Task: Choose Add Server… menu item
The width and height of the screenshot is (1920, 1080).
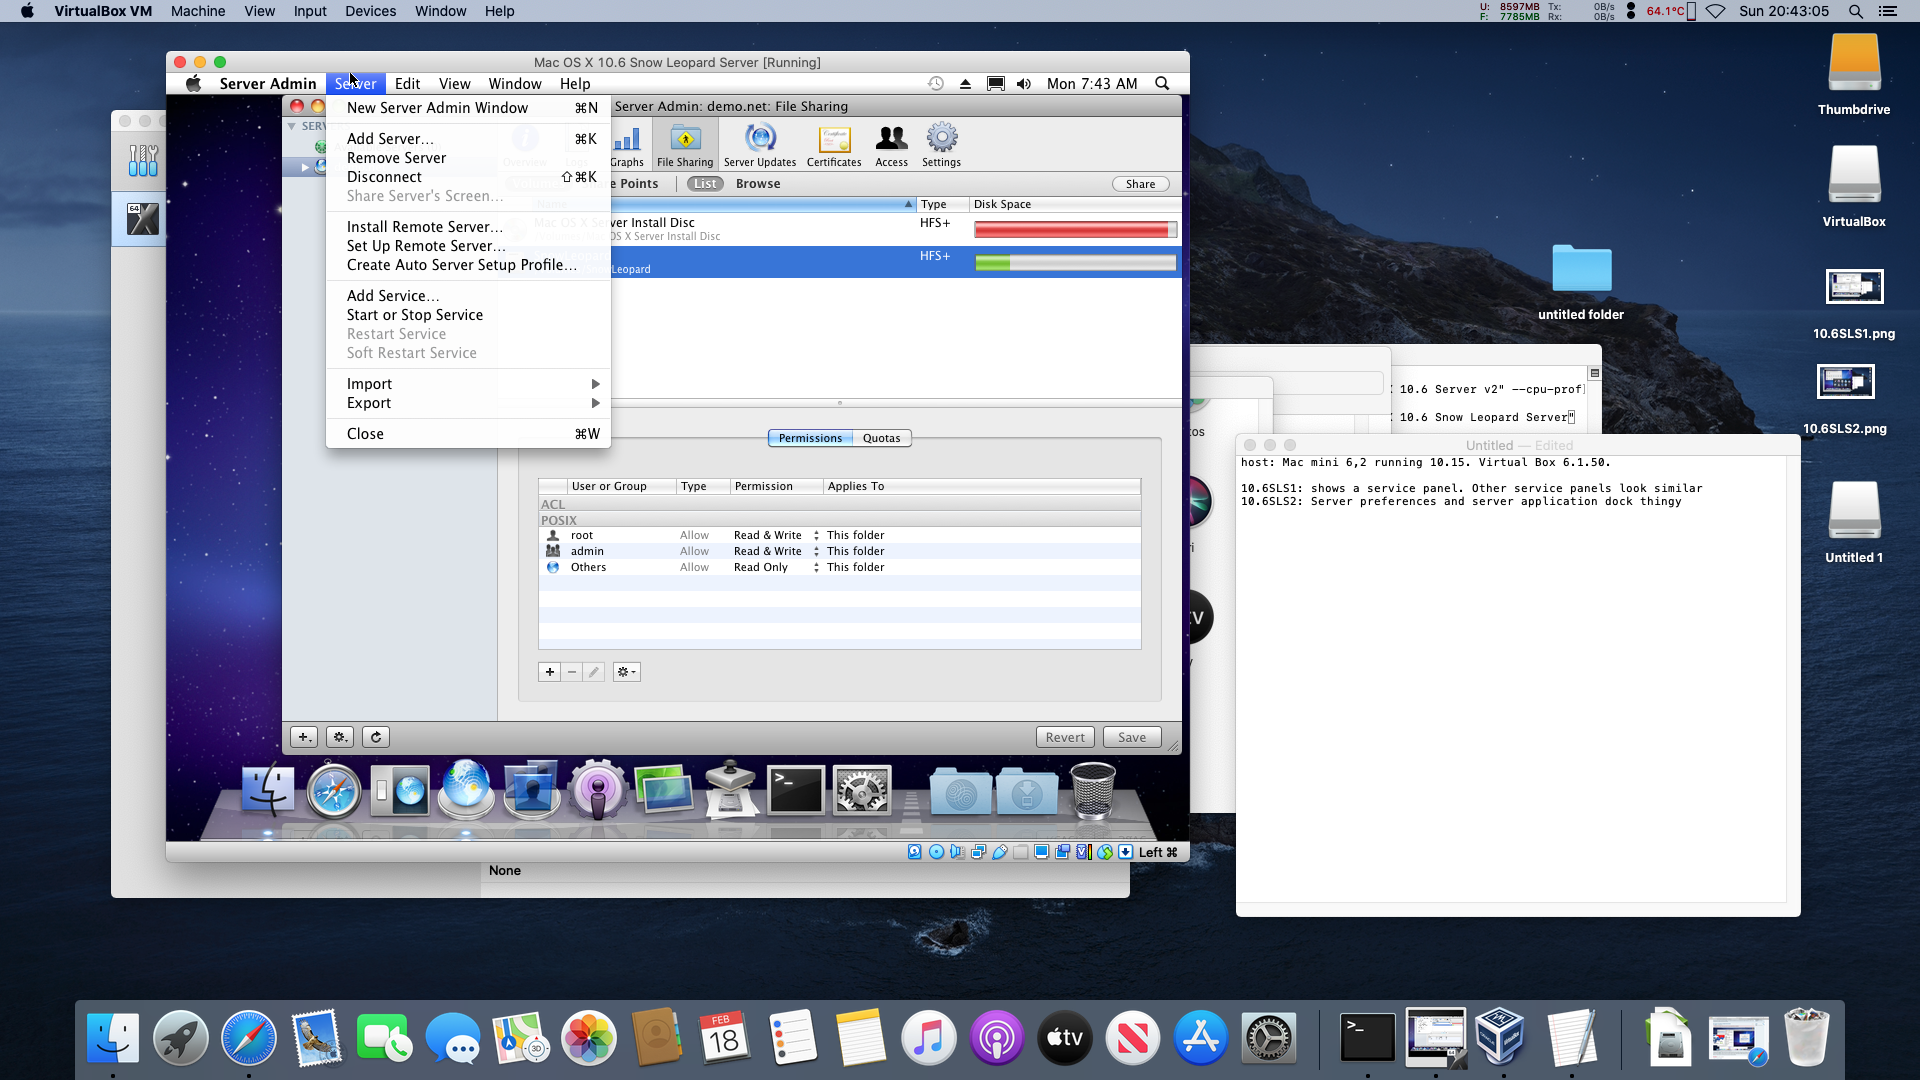Action: 468,139
